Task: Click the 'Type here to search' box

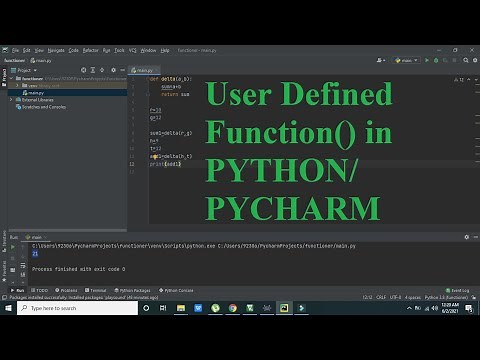Action: tap(77, 308)
